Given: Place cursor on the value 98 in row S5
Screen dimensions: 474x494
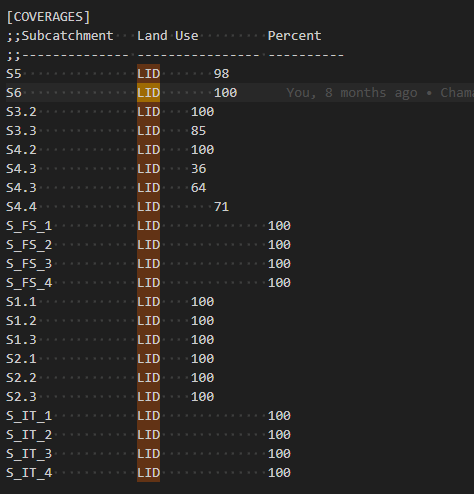Looking at the screenshot, I should coord(221,74).
